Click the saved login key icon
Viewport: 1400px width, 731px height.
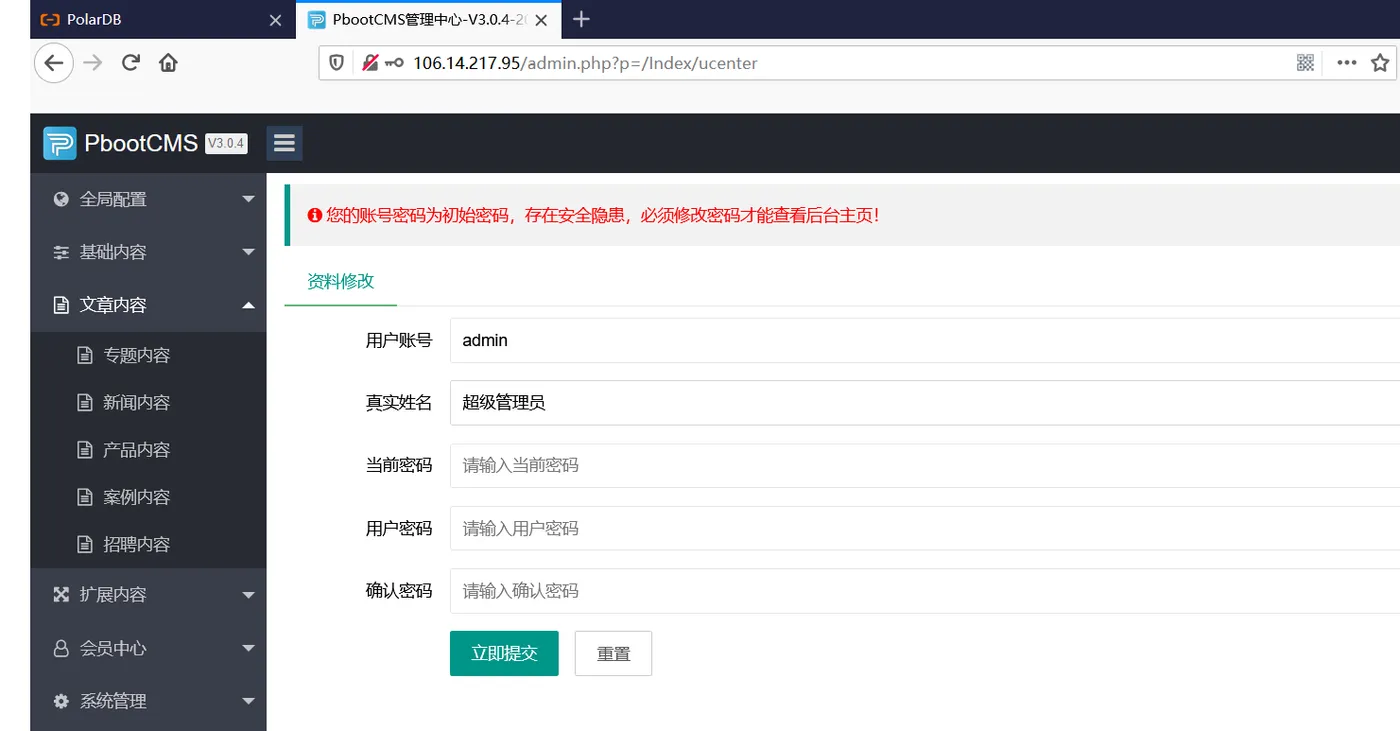pos(394,63)
